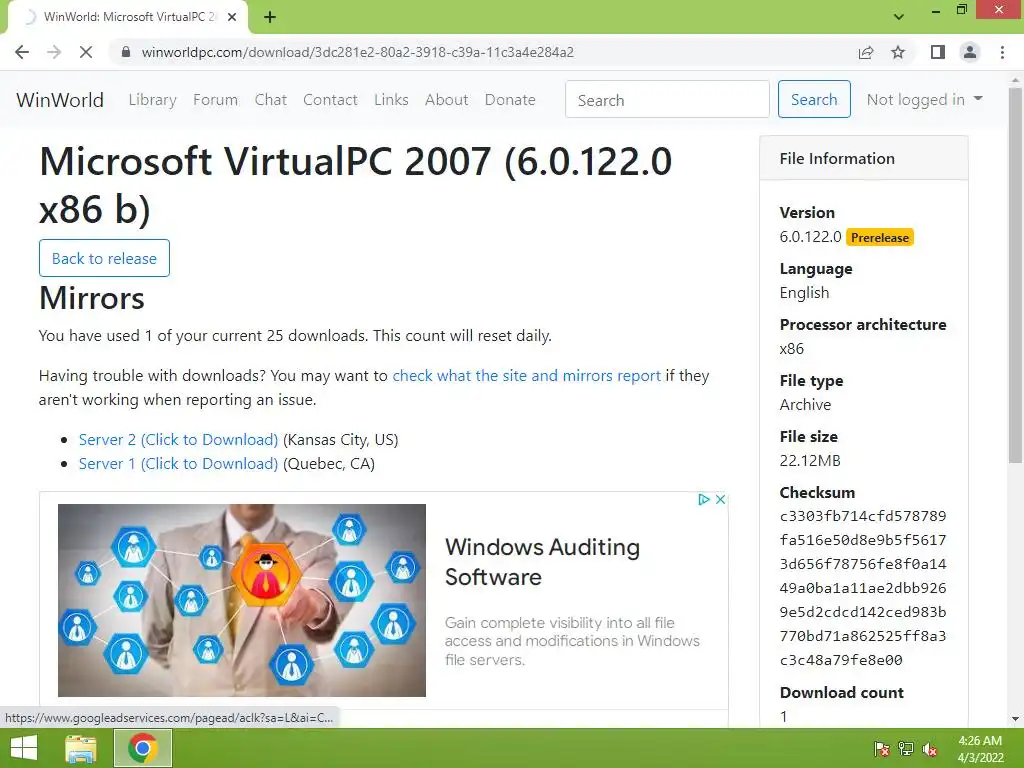Click the Back to release button
Image resolution: width=1024 pixels, height=768 pixels.
coord(104,258)
